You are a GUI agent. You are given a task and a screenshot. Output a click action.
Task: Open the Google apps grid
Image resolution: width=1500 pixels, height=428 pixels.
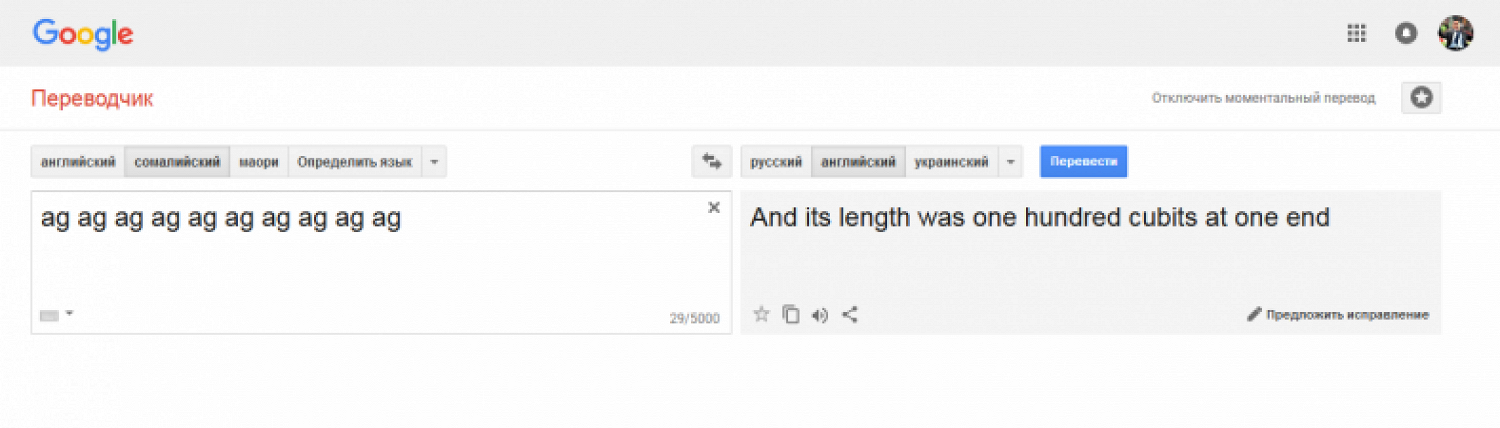coord(1357,34)
